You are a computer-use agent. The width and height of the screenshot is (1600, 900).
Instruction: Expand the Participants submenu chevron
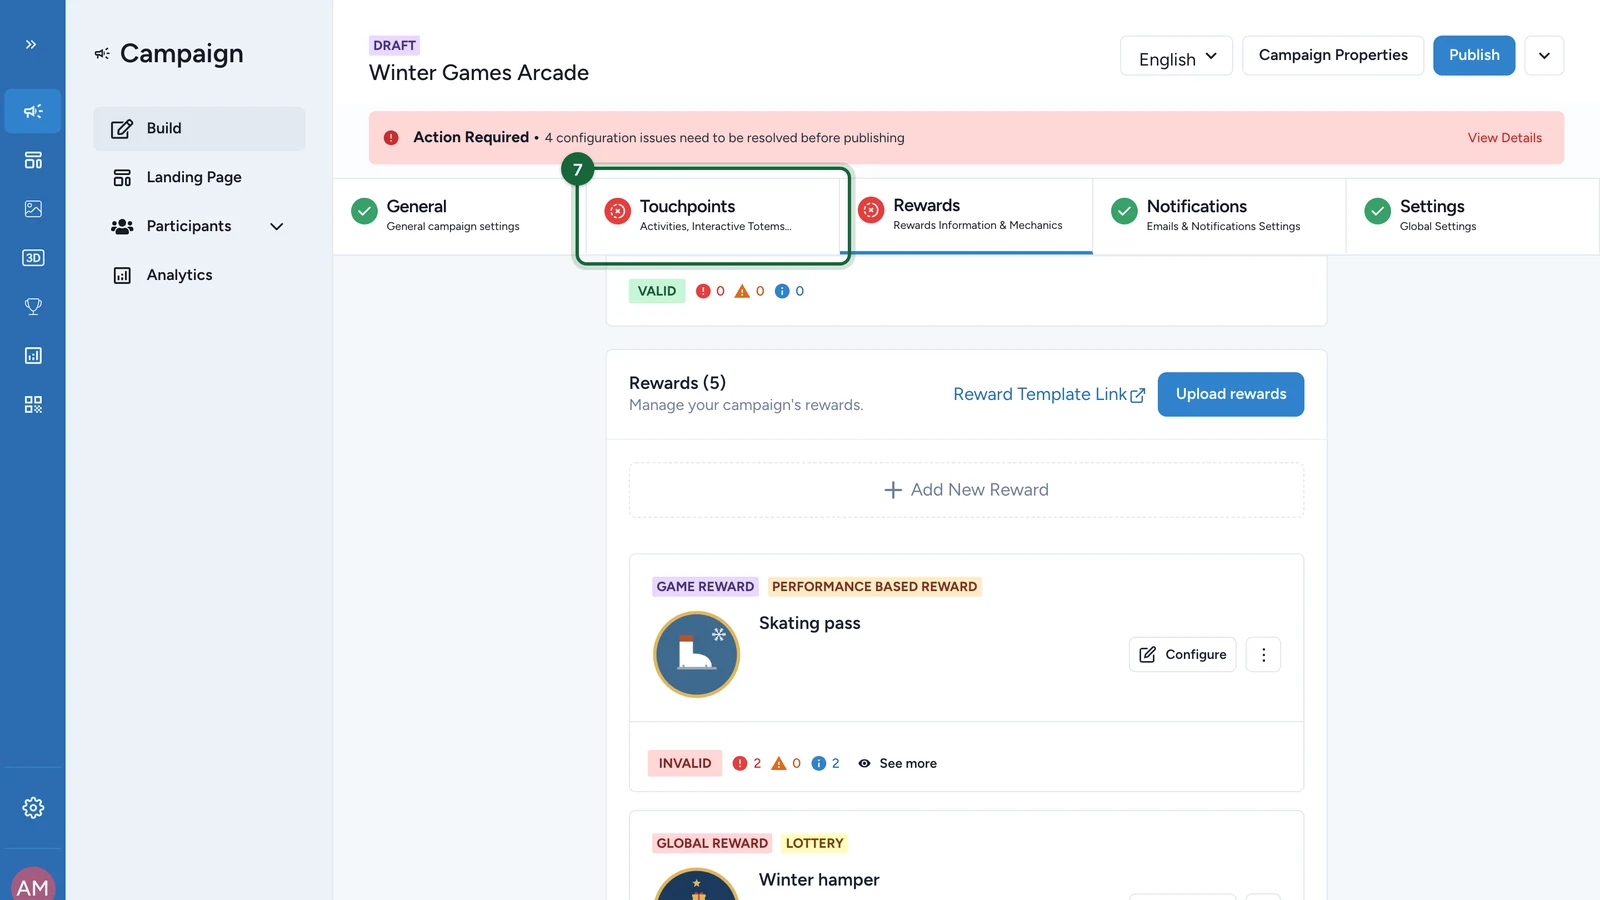pos(277,227)
